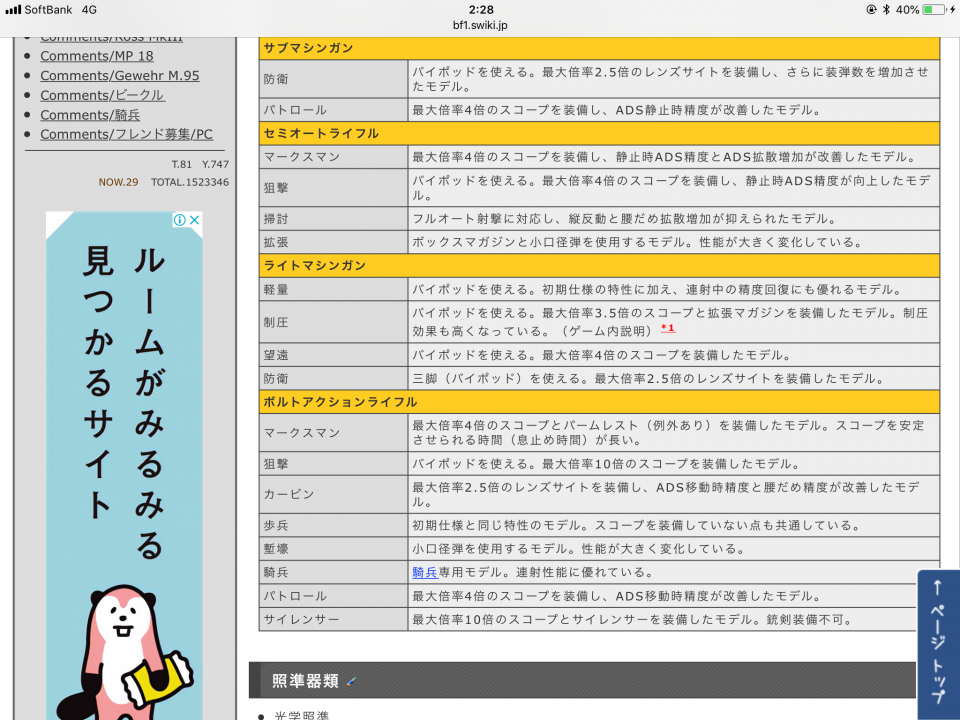Tap the cellular signal bars icon
The width and height of the screenshot is (960, 720).
(12, 9)
